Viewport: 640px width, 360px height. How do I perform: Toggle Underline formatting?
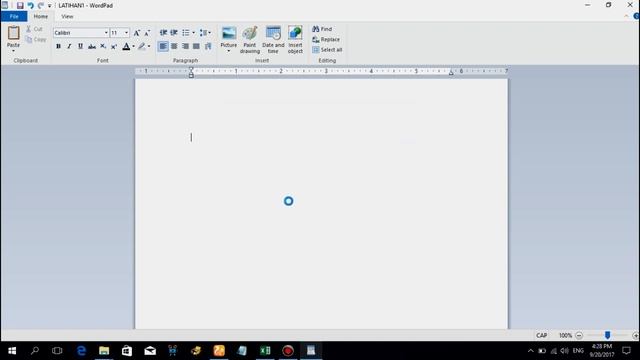point(80,47)
